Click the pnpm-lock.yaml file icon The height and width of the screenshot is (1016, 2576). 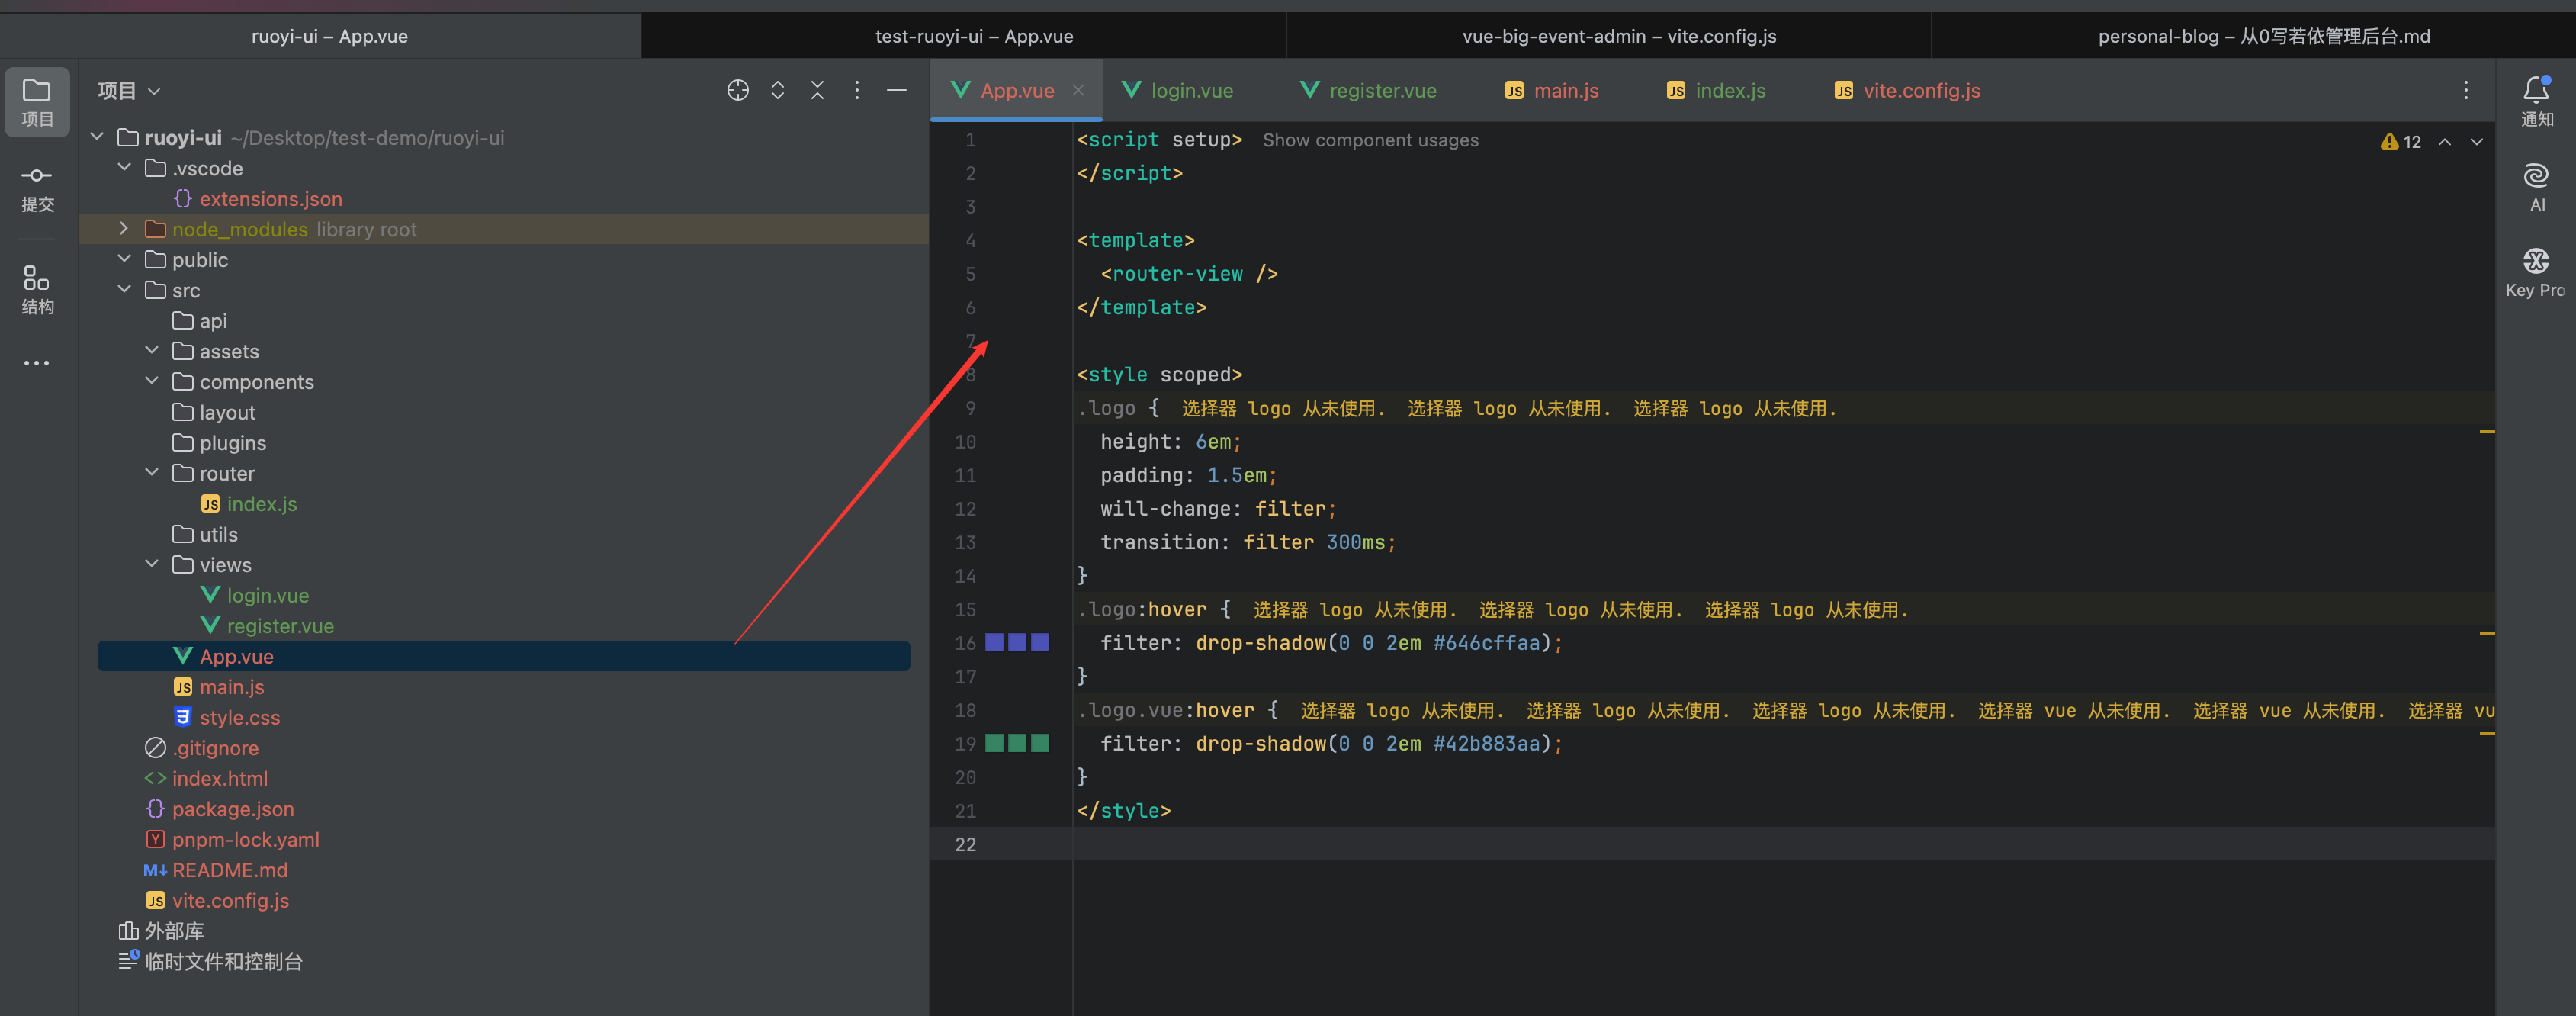tap(155, 839)
